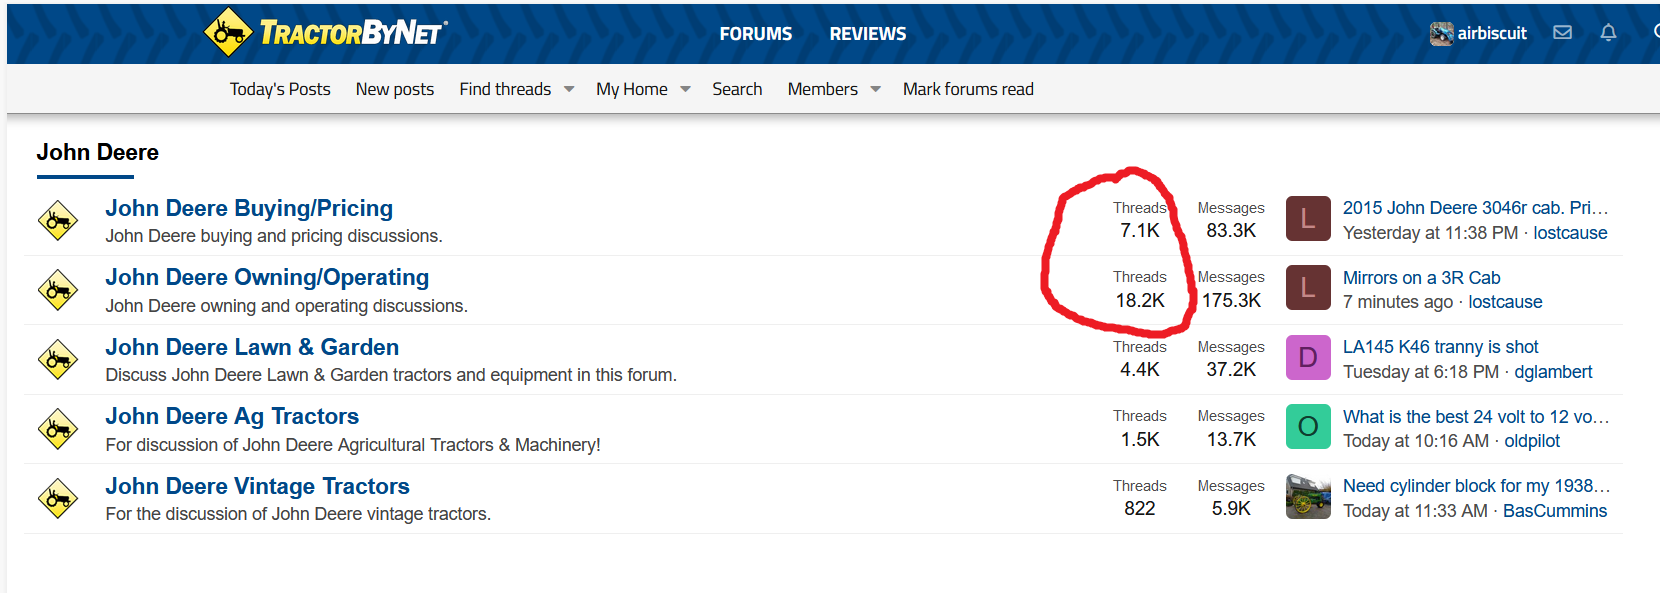
Task: Click the John Deere Owning/Operating forum icon
Action: [x=58, y=290]
